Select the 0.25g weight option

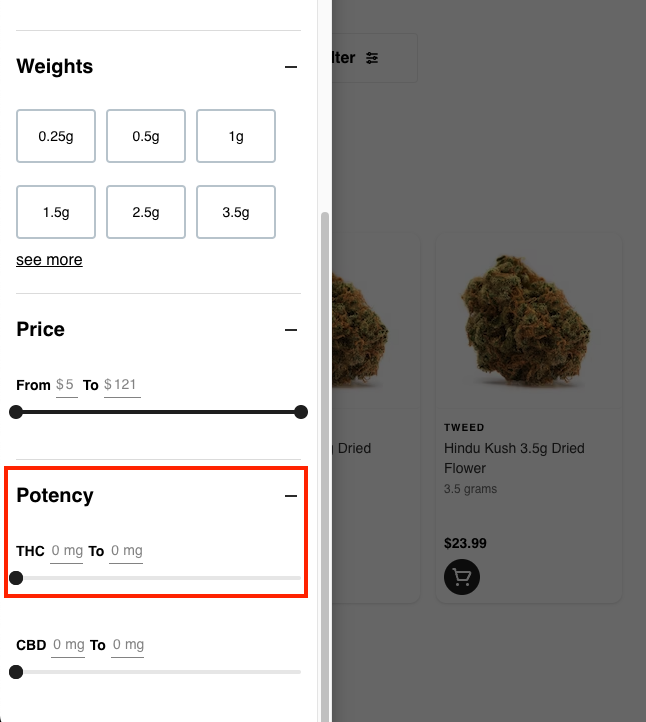click(56, 136)
